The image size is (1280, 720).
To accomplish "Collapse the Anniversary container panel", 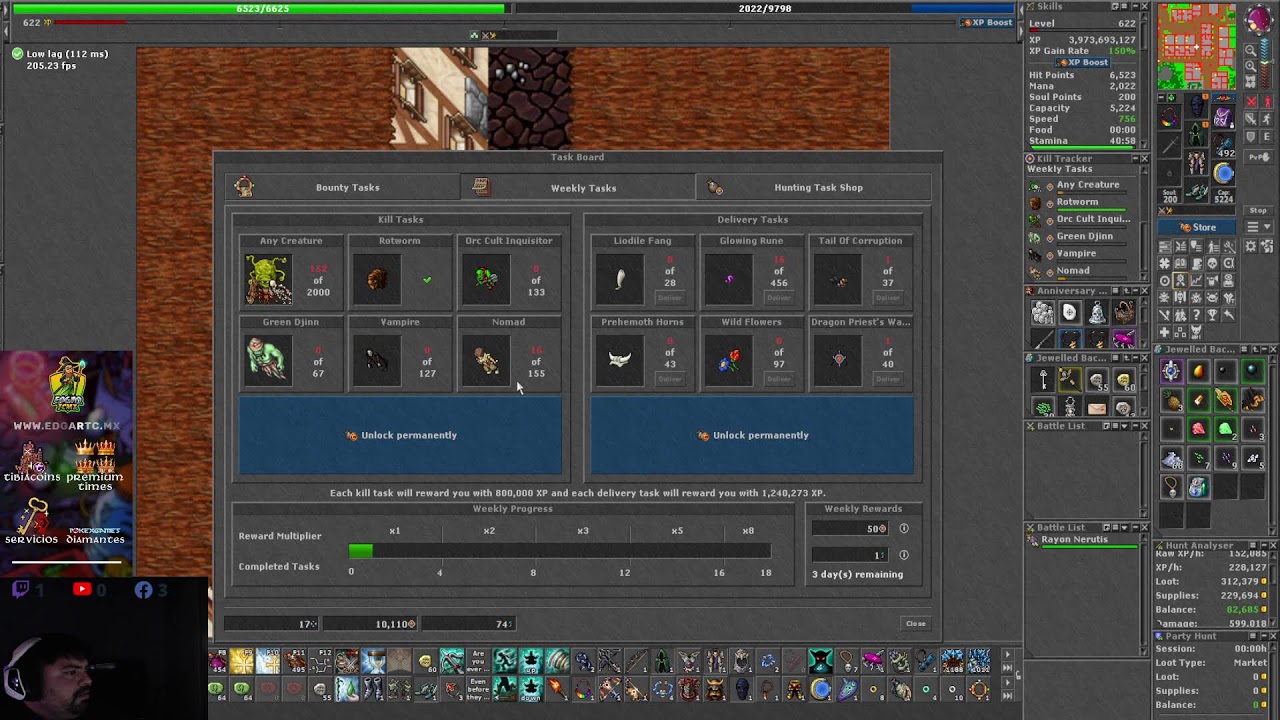I will [1135, 291].
